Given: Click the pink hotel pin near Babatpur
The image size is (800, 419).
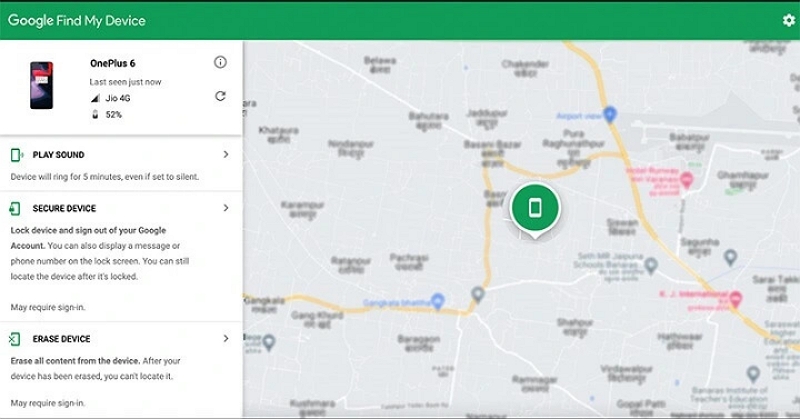Looking at the screenshot, I should click(x=686, y=181).
